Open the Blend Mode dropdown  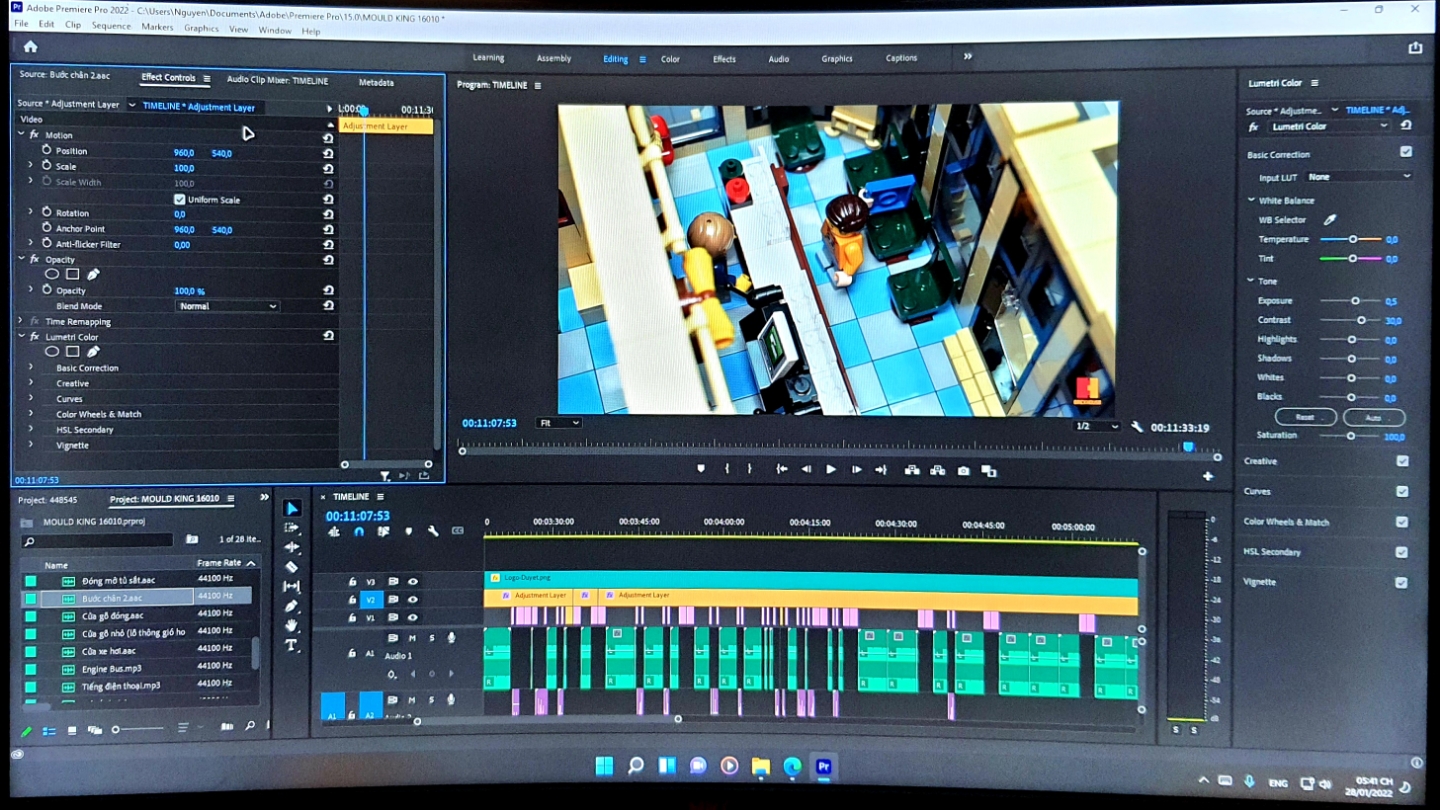[x=227, y=306]
